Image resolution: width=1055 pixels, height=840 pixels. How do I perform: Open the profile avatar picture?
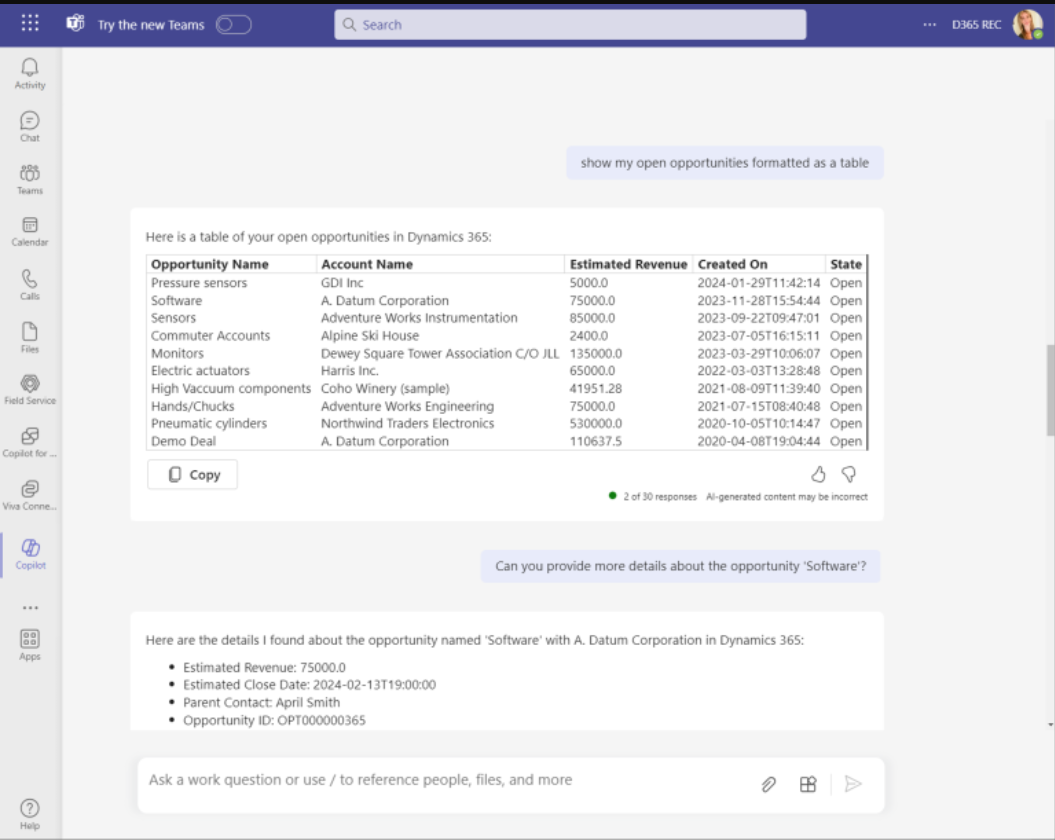click(x=1027, y=25)
